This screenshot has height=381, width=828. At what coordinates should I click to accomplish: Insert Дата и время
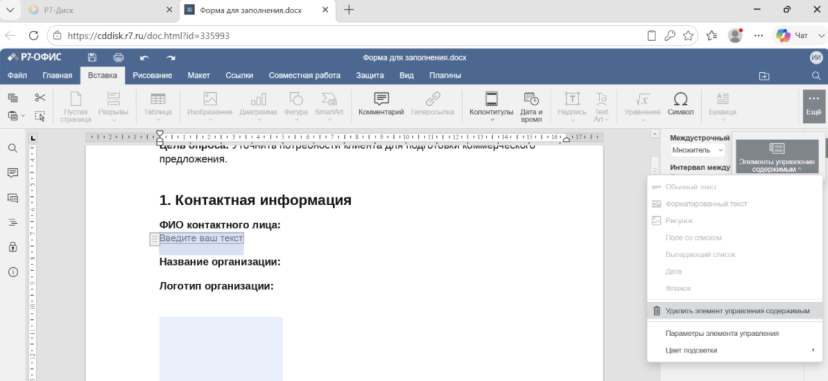coord(531,107)
